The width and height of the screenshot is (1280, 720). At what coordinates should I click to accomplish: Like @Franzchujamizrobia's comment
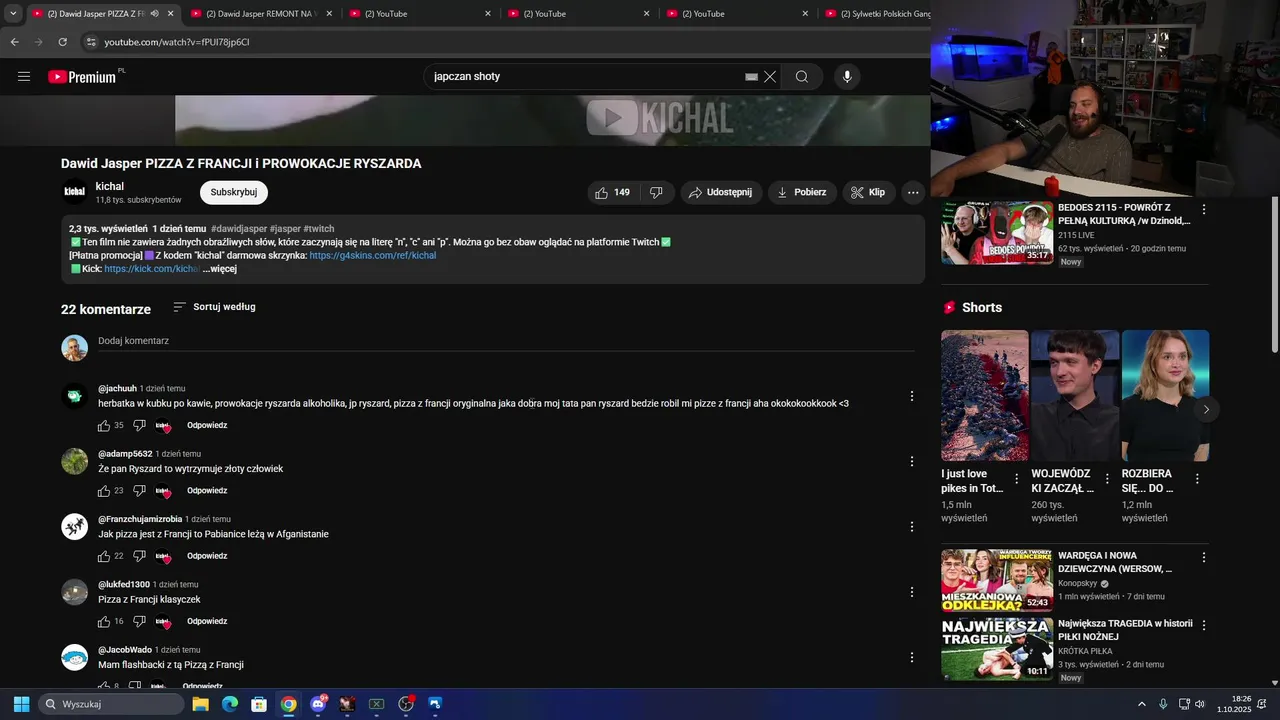104,556
